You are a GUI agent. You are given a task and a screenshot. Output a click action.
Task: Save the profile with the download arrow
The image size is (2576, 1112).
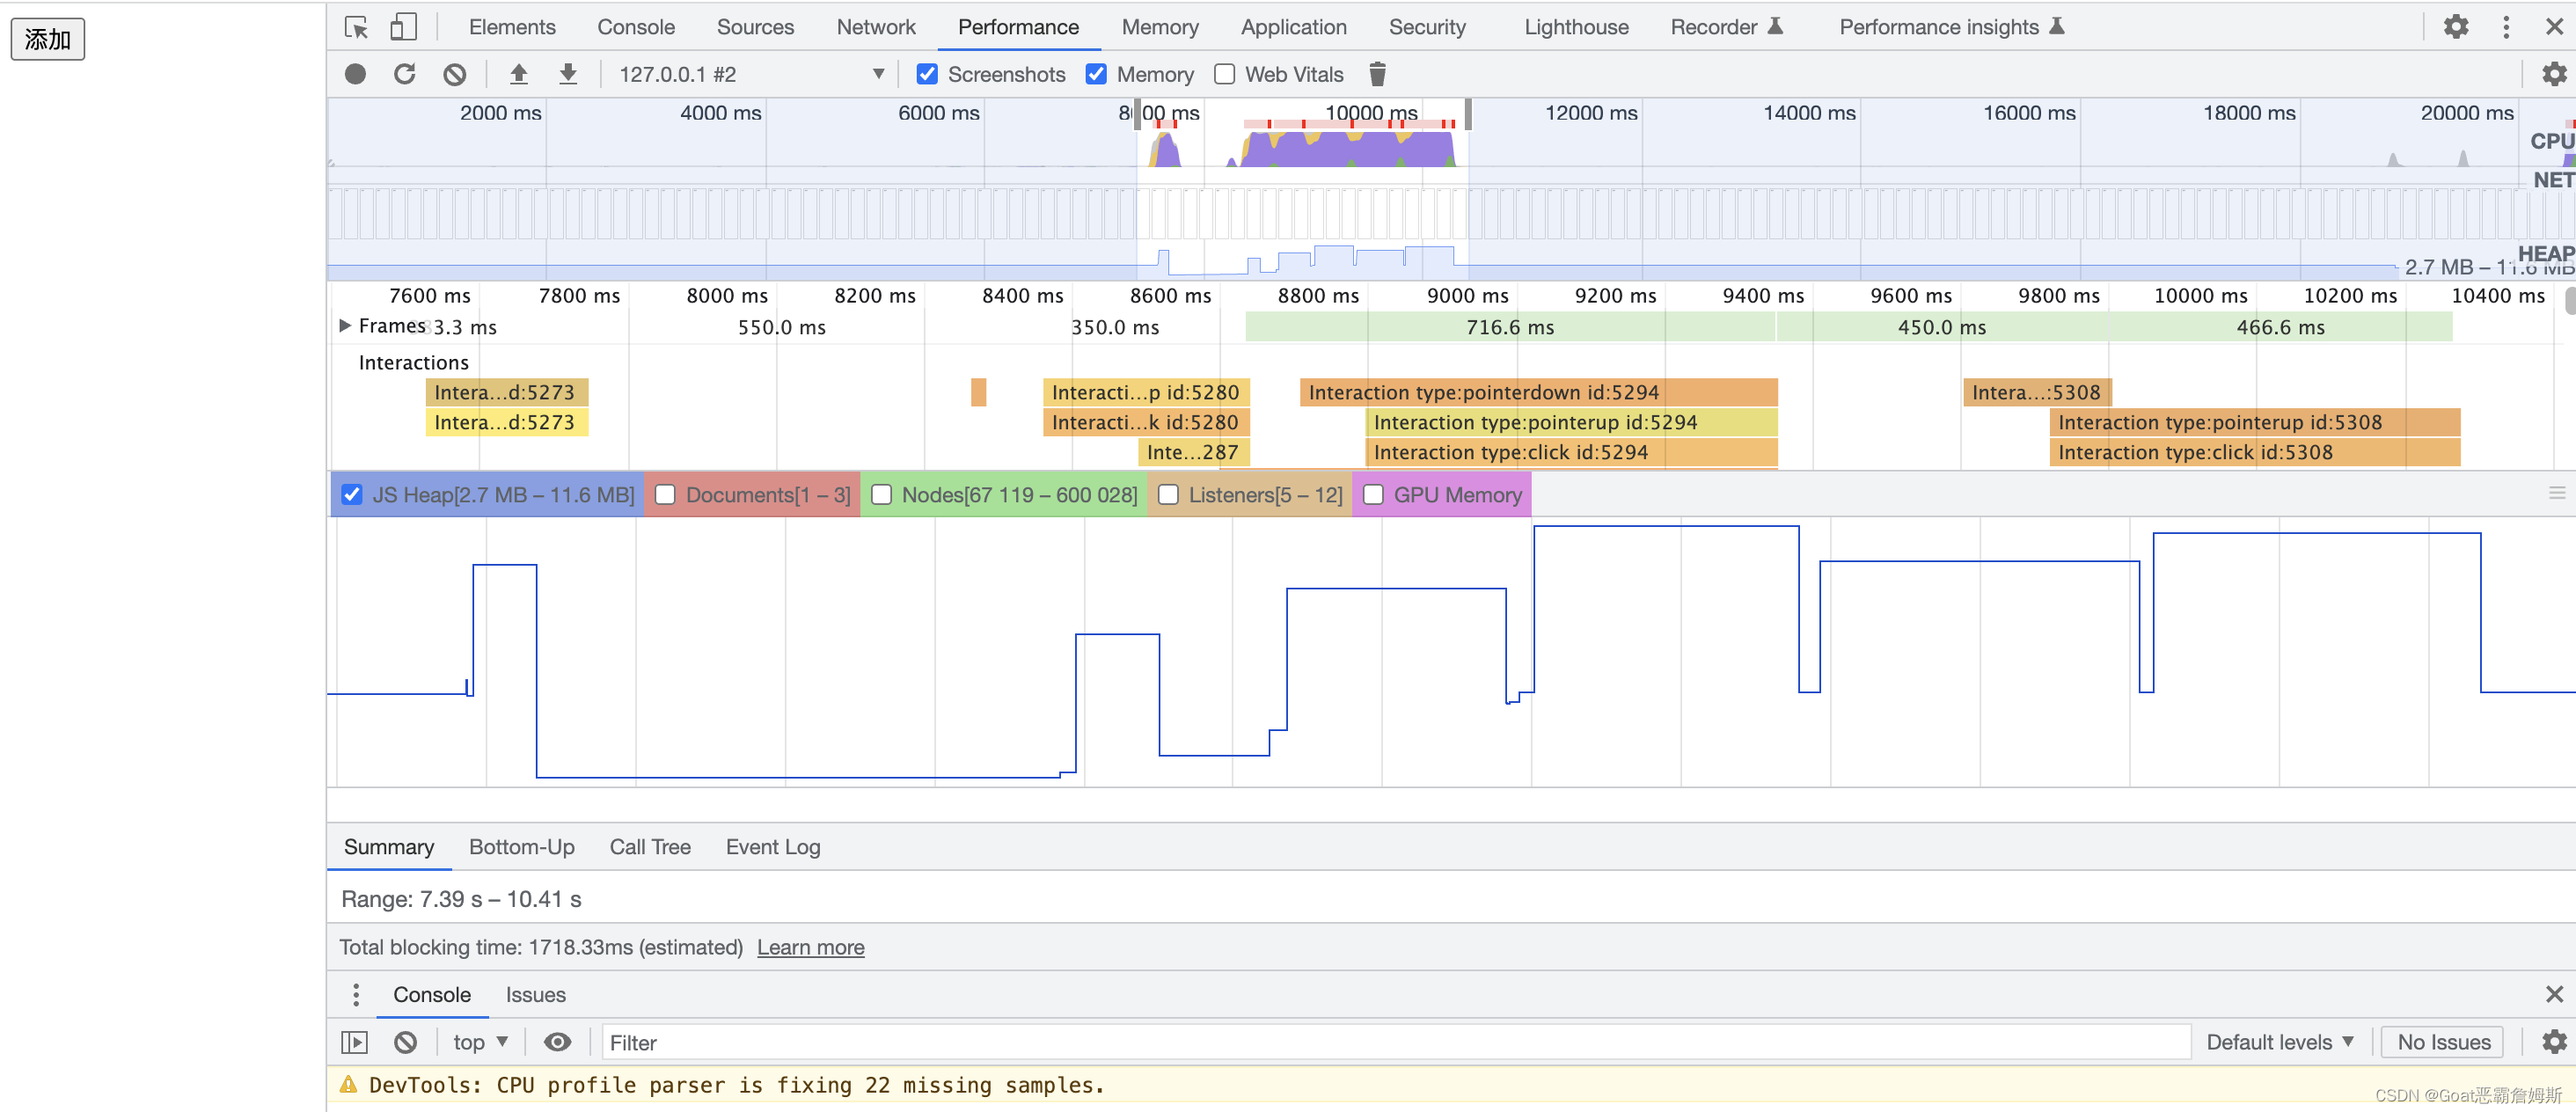(x=568, y=74)
